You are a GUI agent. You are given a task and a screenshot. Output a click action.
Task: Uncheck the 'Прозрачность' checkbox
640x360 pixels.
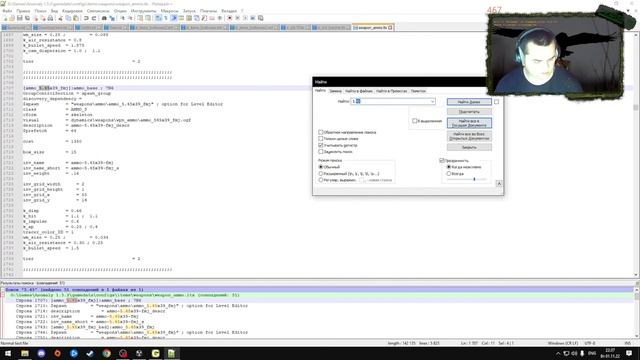(442, 160)
